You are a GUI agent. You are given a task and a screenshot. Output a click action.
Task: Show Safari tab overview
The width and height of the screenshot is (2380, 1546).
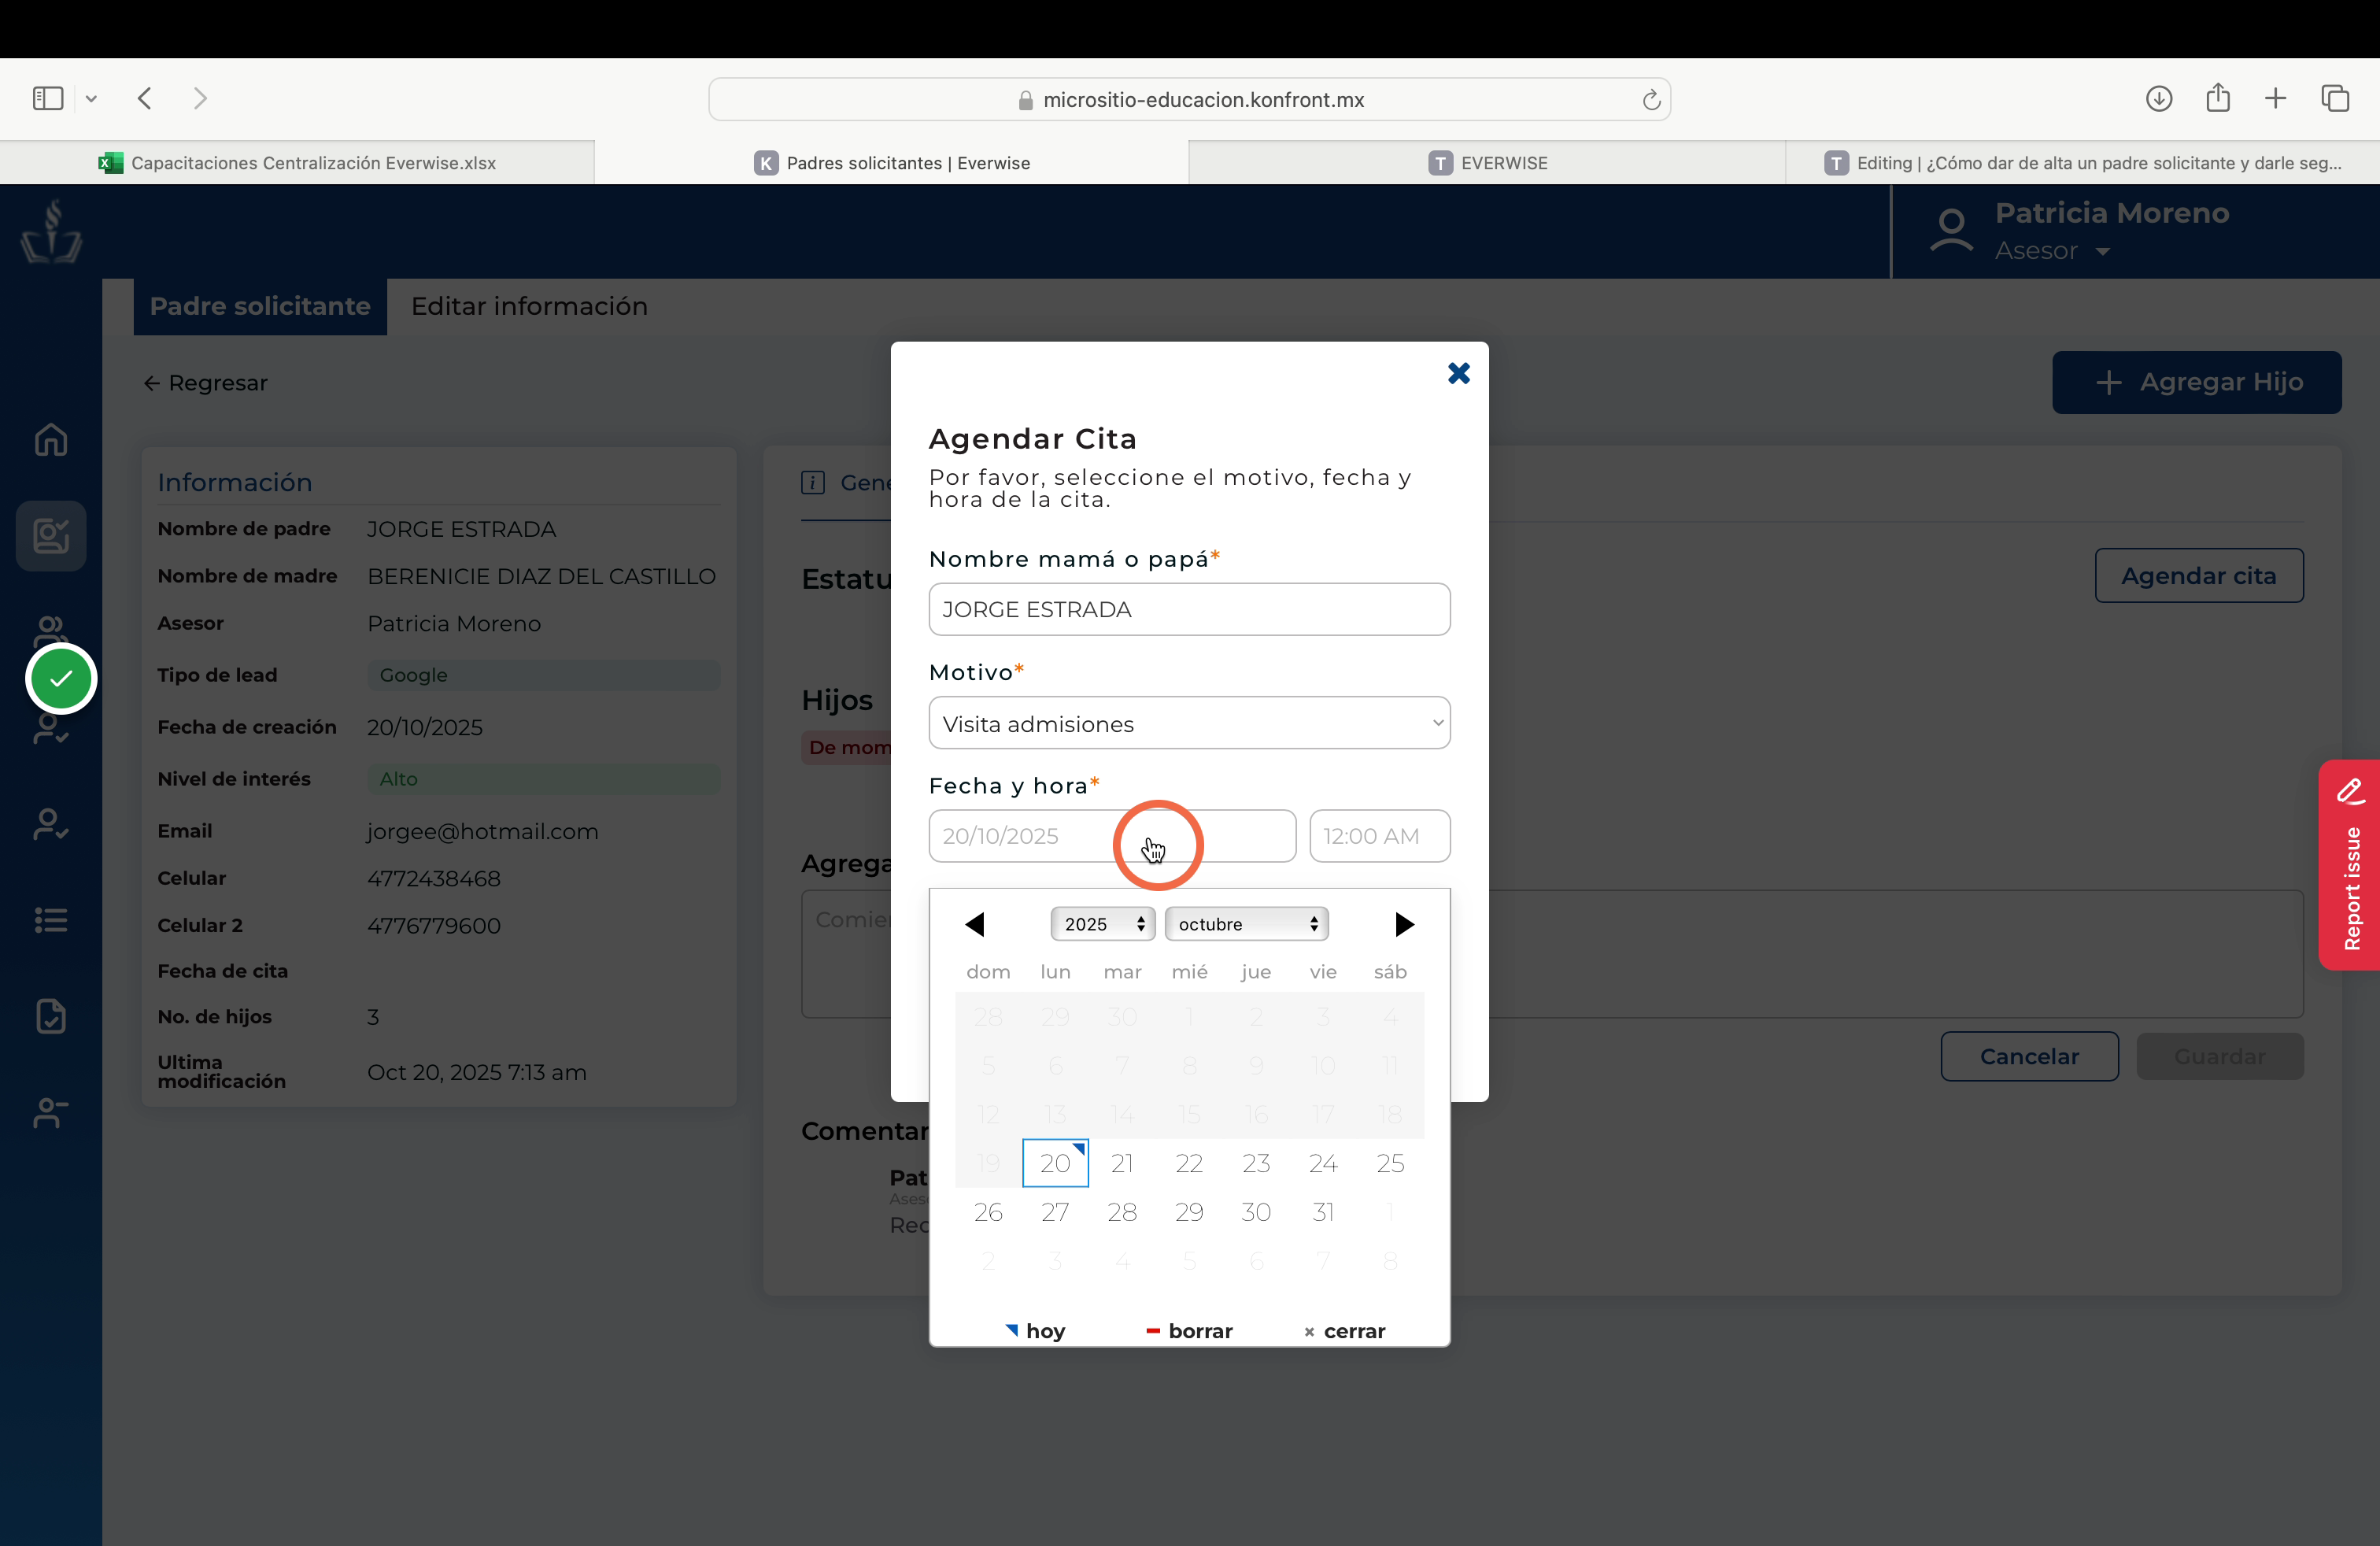click(2335, 98)
